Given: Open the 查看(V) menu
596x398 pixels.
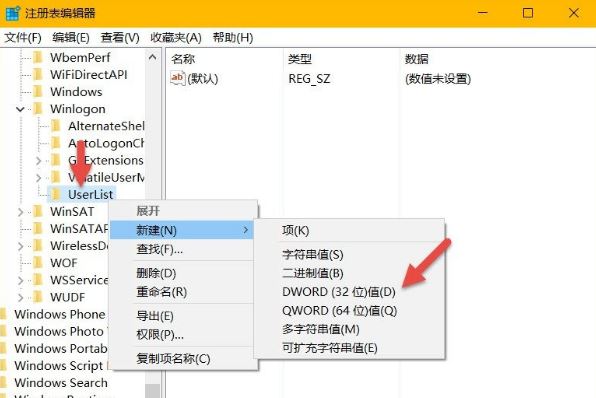Looking at the screenshot, I should pos(120,38).
